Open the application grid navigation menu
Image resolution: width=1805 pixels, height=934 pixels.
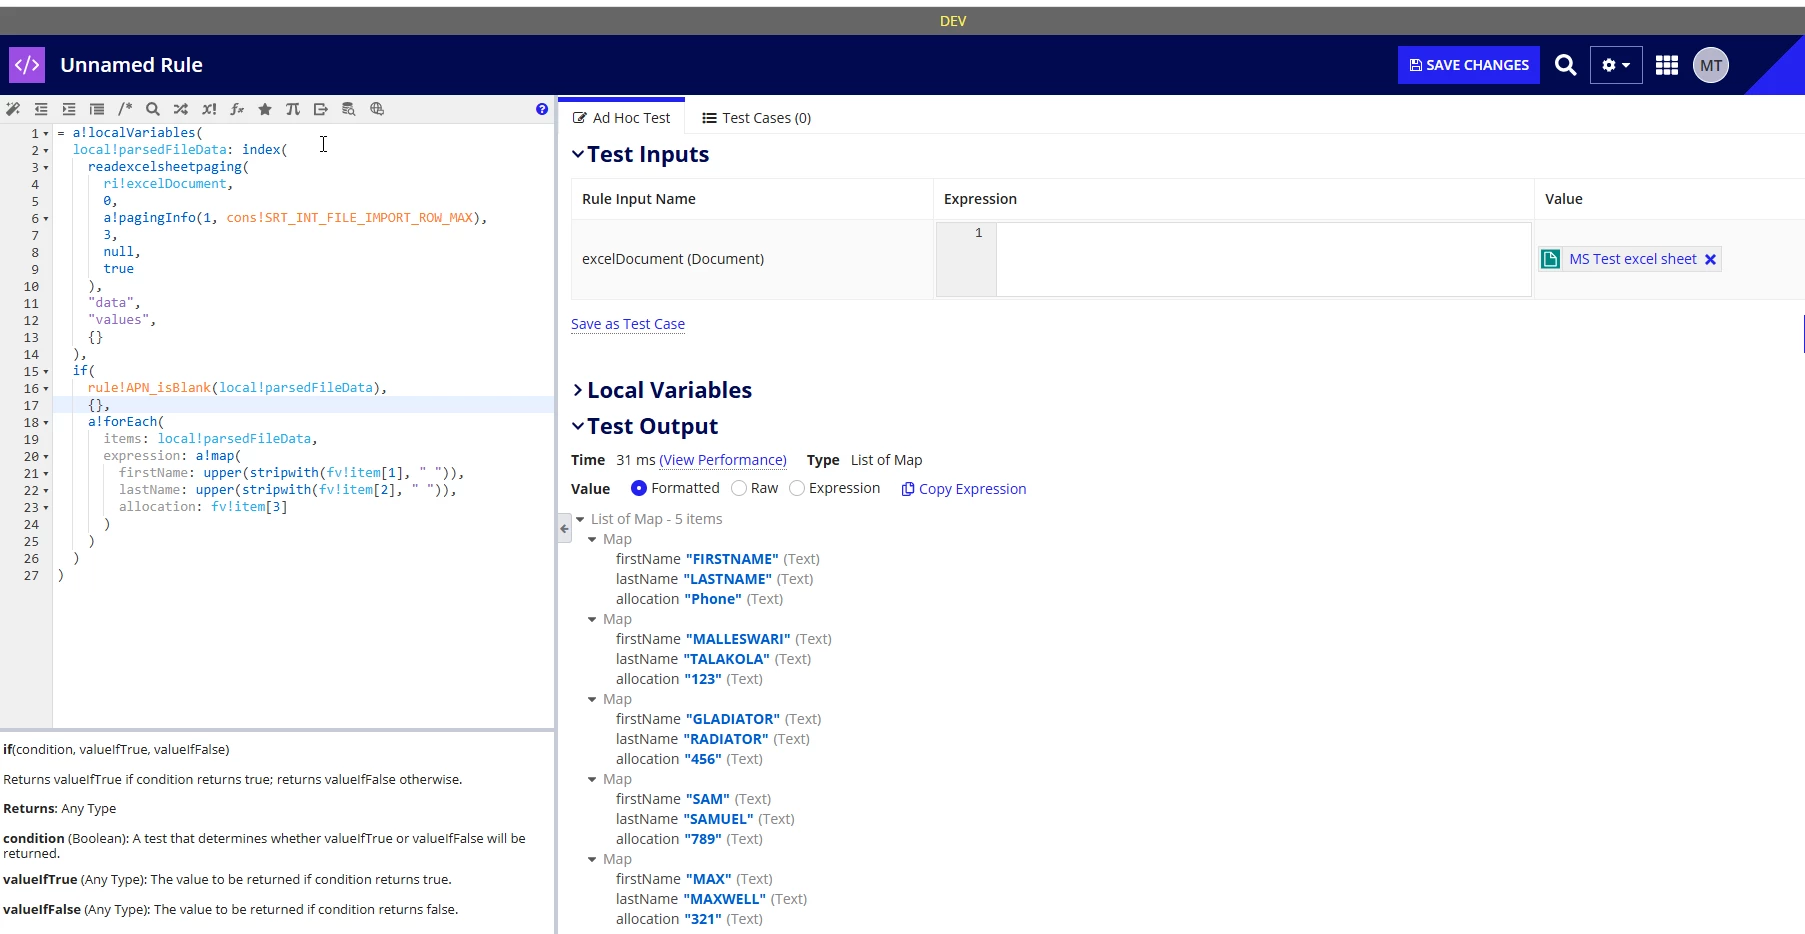click(1667, 65)
